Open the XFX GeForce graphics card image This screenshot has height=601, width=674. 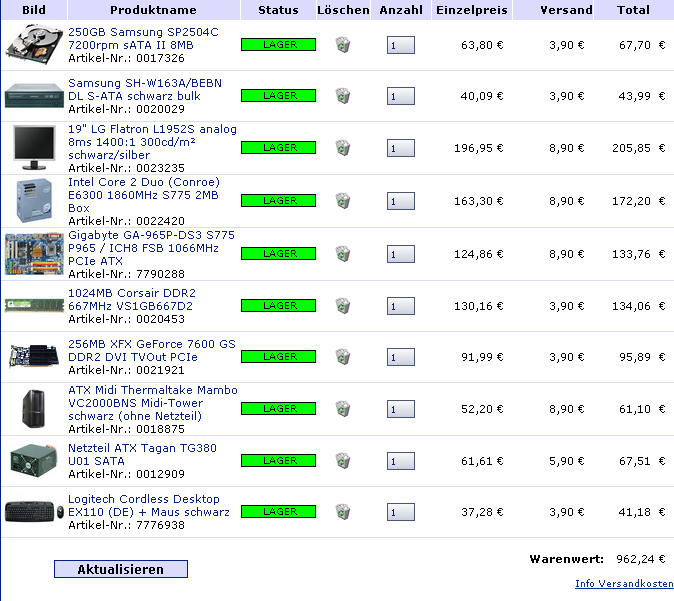coord(34,356)
